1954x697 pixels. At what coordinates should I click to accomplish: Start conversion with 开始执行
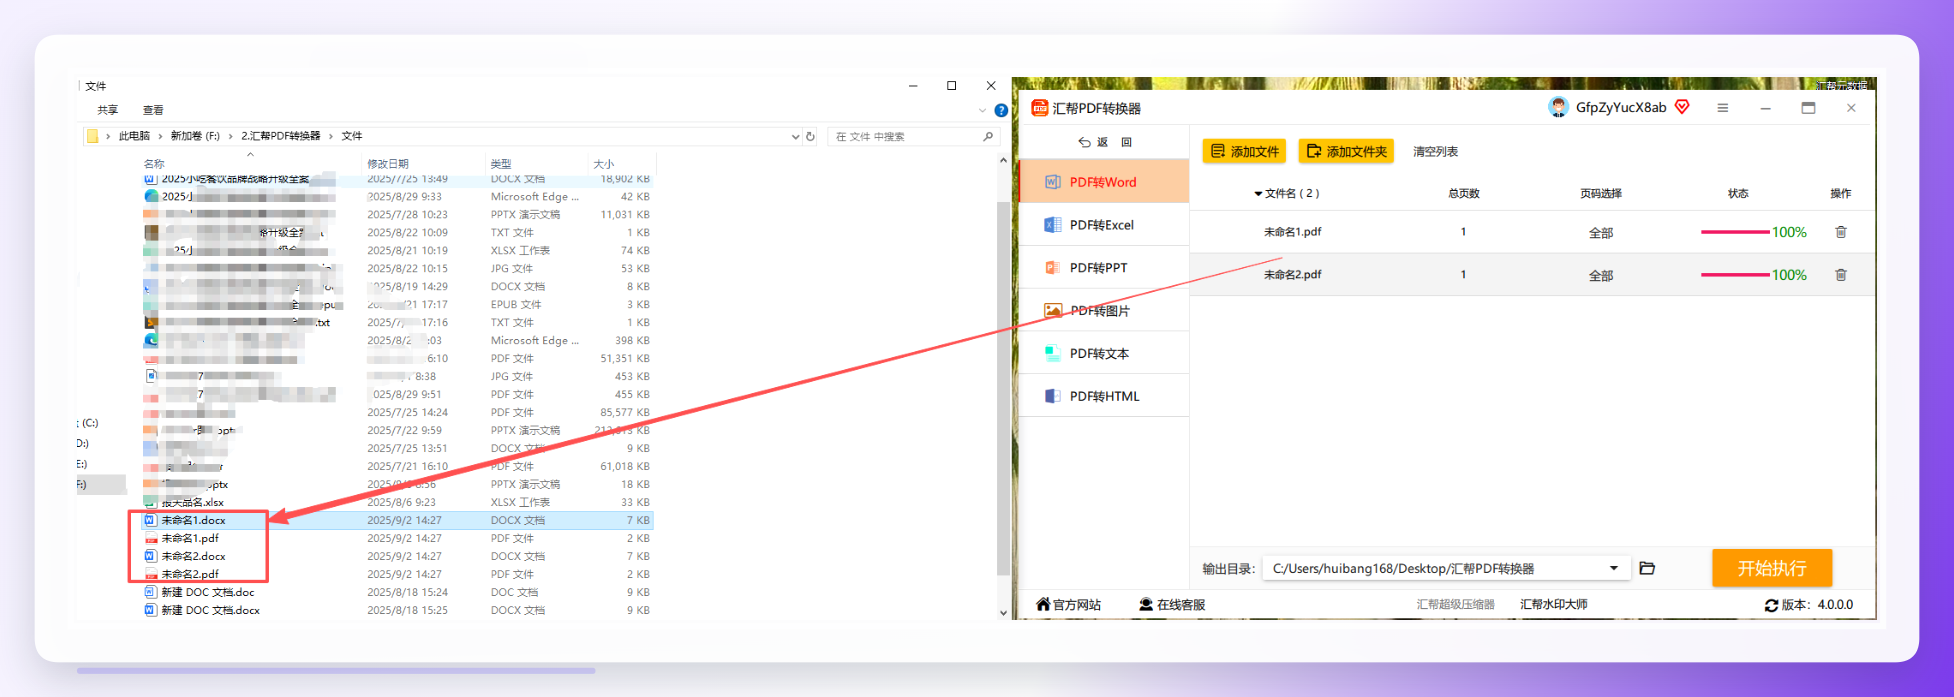point(1771,568)
